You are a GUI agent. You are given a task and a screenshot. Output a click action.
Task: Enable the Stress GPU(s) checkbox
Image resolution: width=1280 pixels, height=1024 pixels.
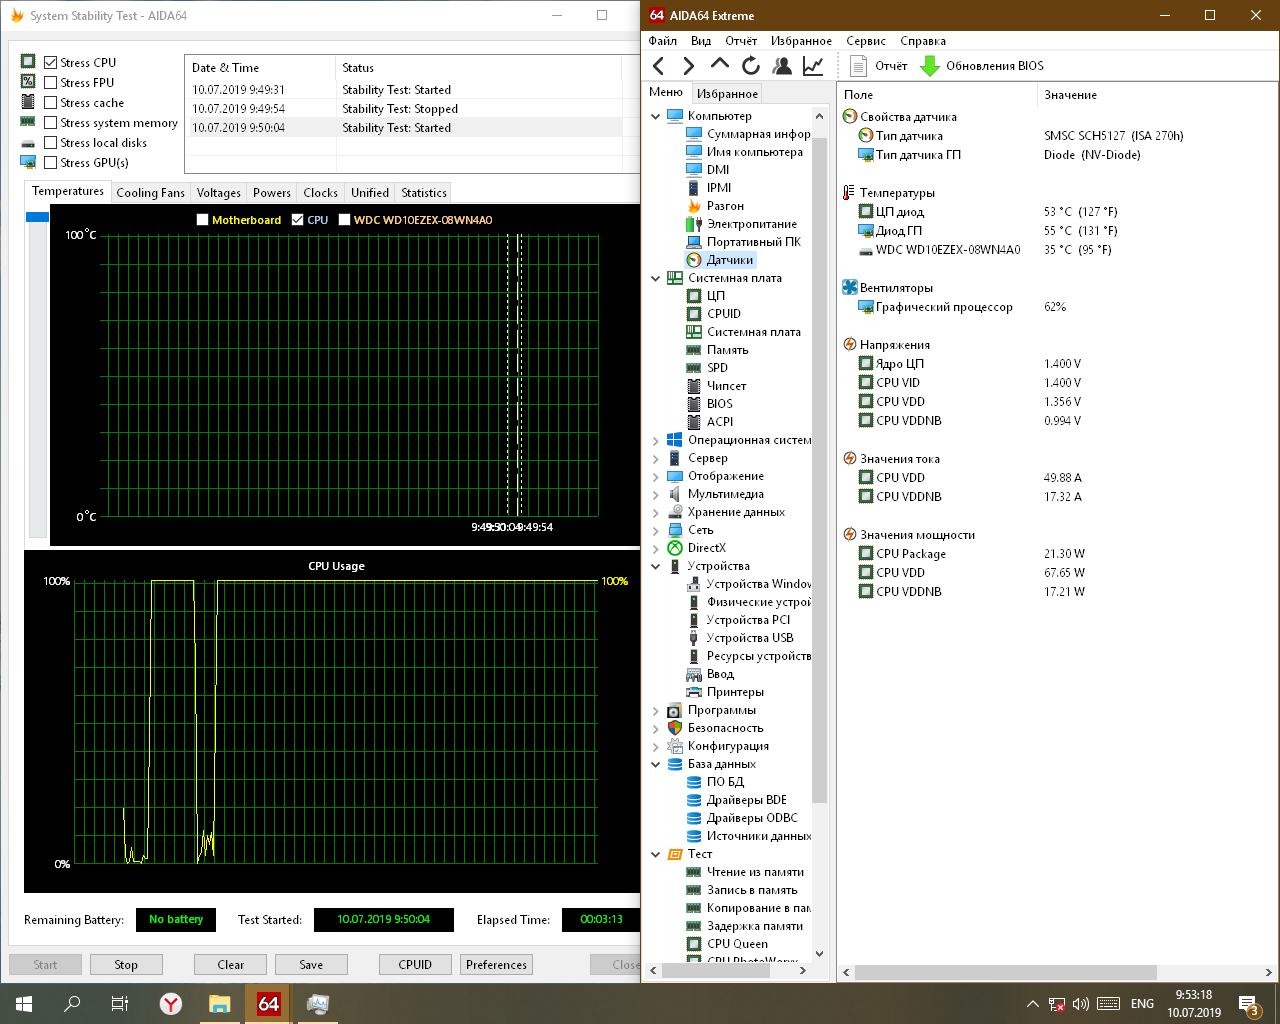51,162
